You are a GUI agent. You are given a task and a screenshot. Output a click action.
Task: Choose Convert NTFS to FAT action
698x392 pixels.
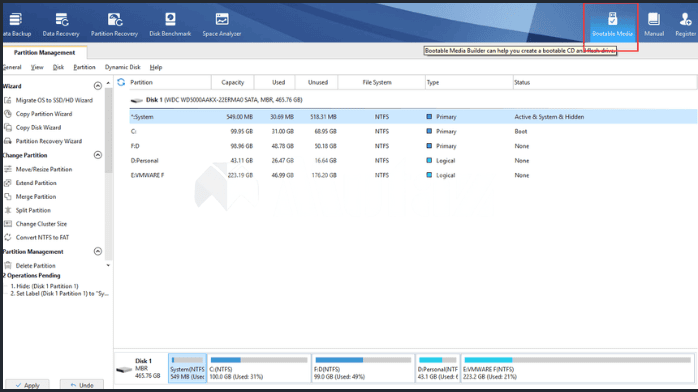point(37,237)
